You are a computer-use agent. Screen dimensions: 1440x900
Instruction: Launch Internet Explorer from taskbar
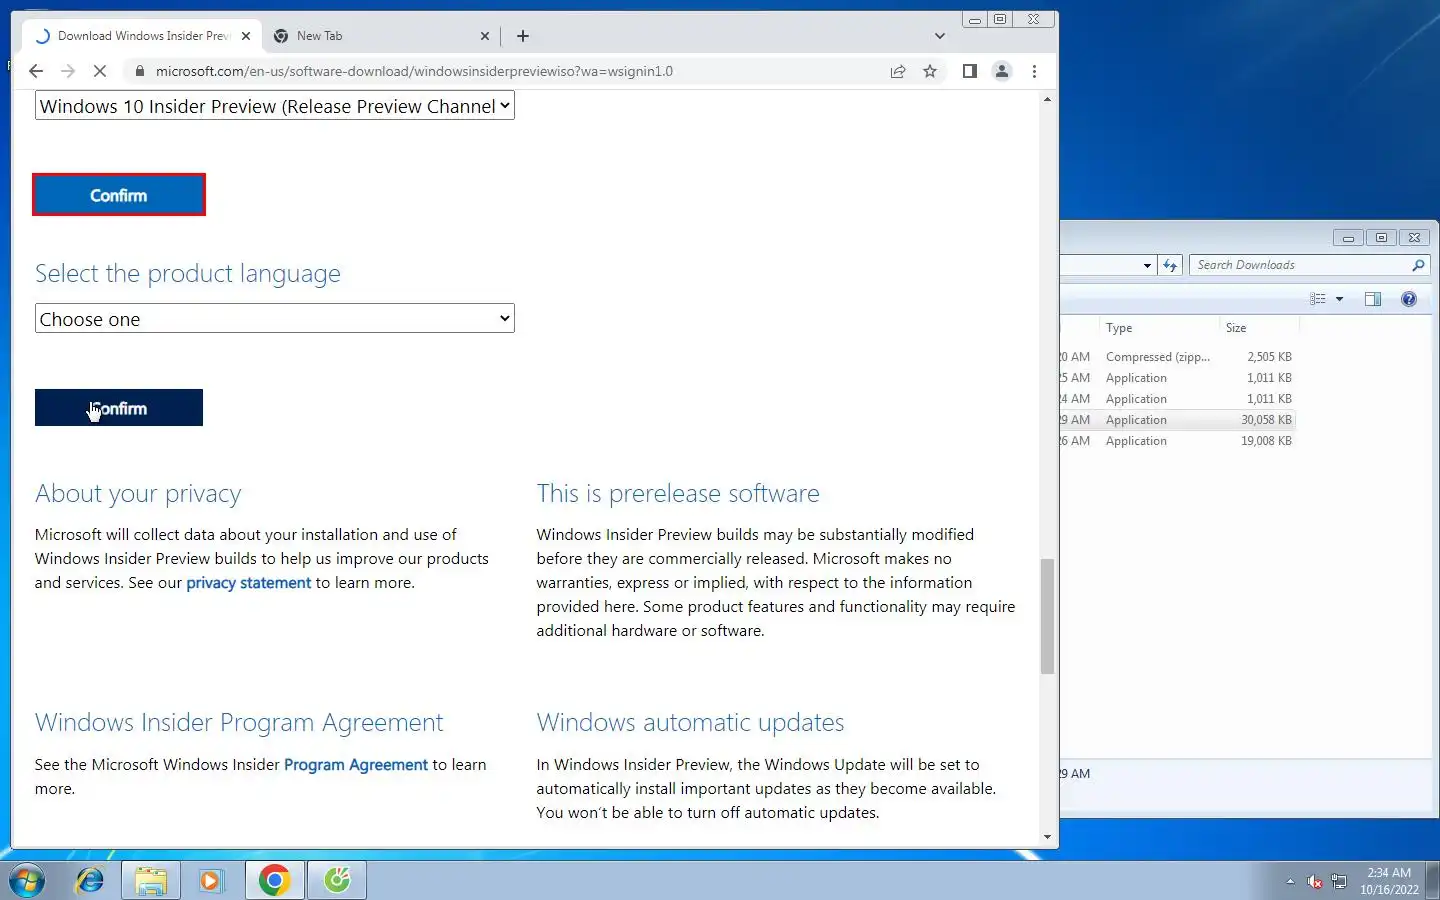[90, 880]
